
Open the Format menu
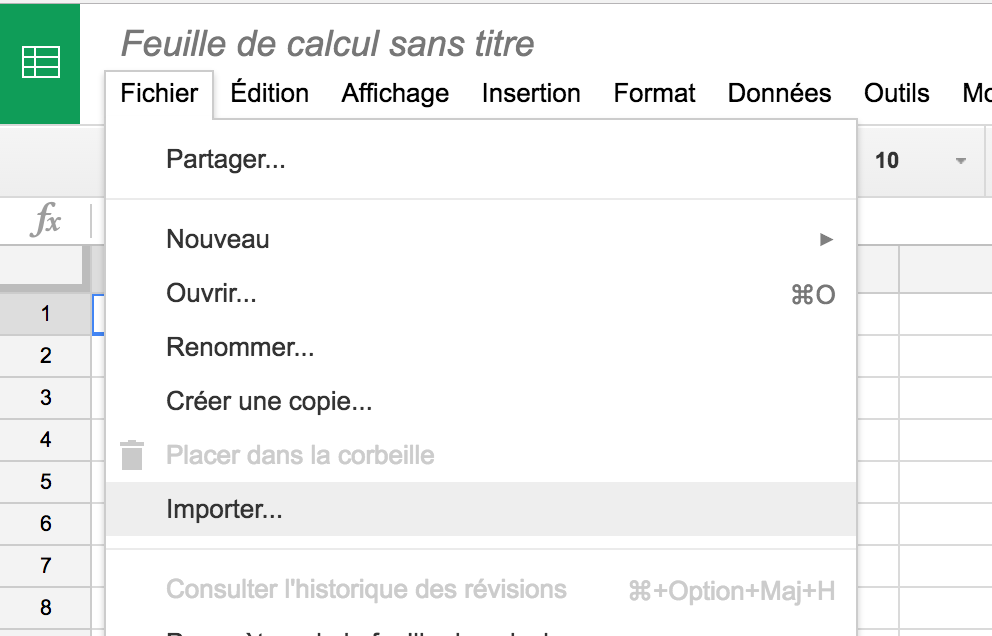(x=654, y=94)
